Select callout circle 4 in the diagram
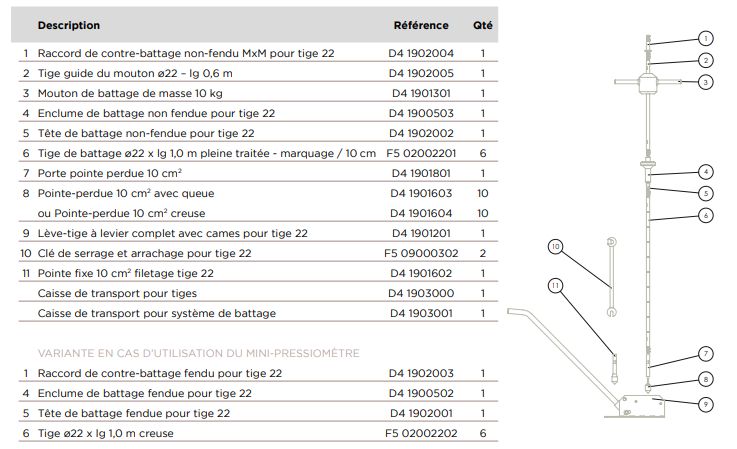Viewport: 737px width, 449px height. (705, 171)
